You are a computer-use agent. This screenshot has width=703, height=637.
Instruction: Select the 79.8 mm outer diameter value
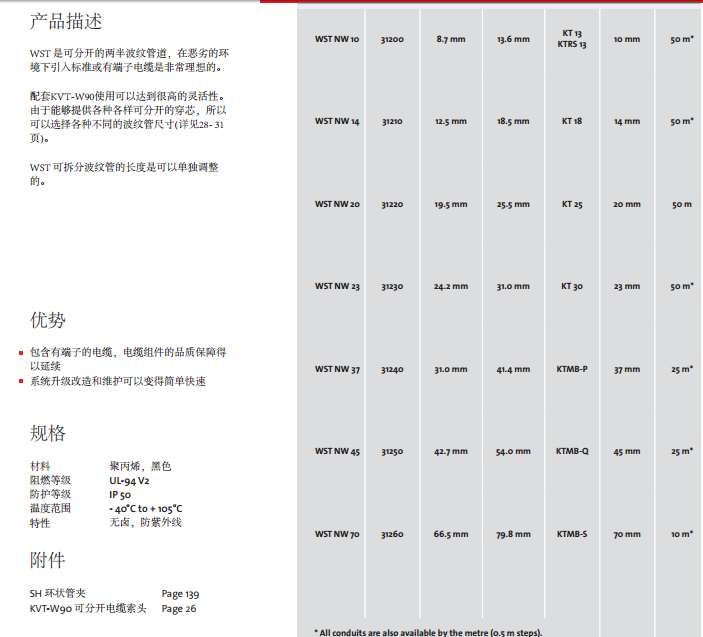(513, 534)
